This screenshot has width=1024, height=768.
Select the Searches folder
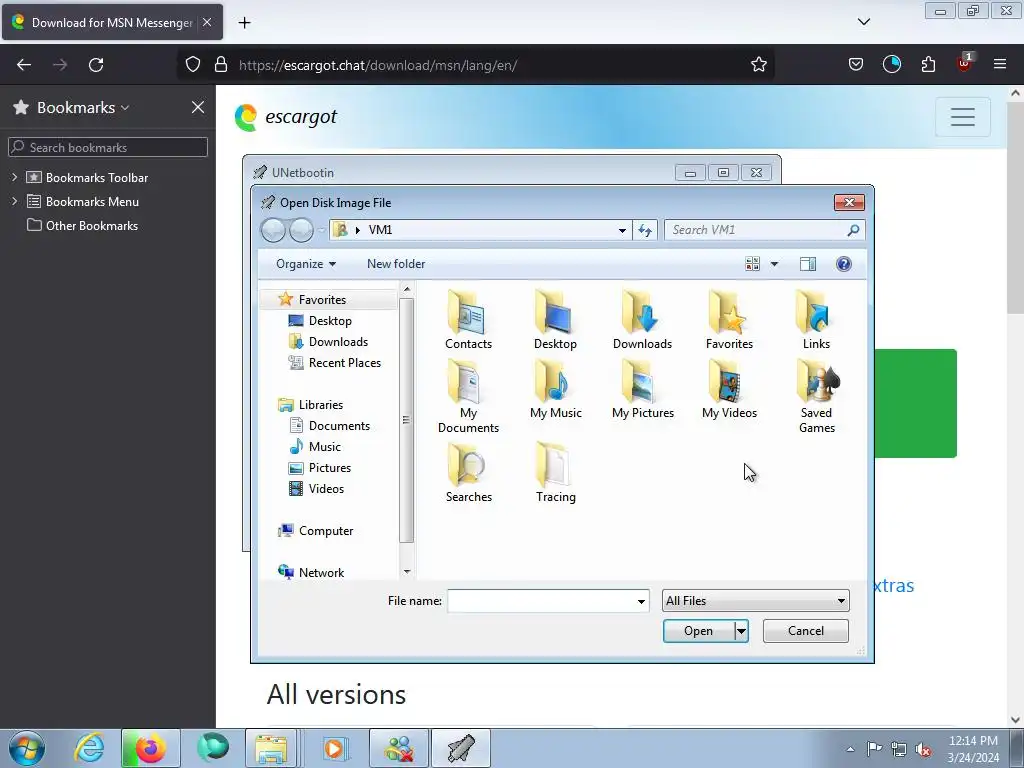click(468, 473)
